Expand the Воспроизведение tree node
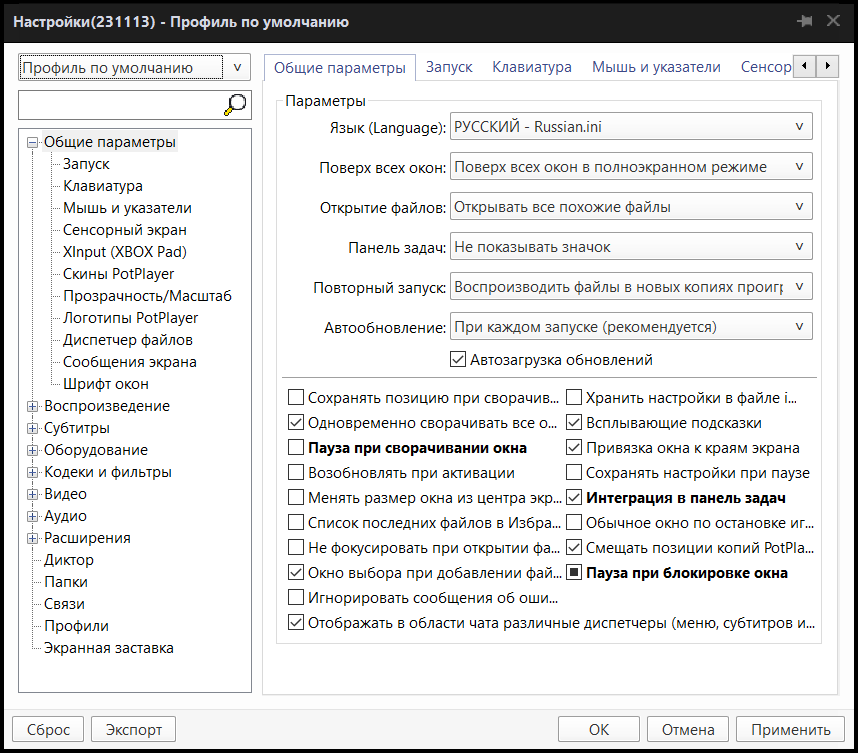858x753 pixels. coord(32,406)
